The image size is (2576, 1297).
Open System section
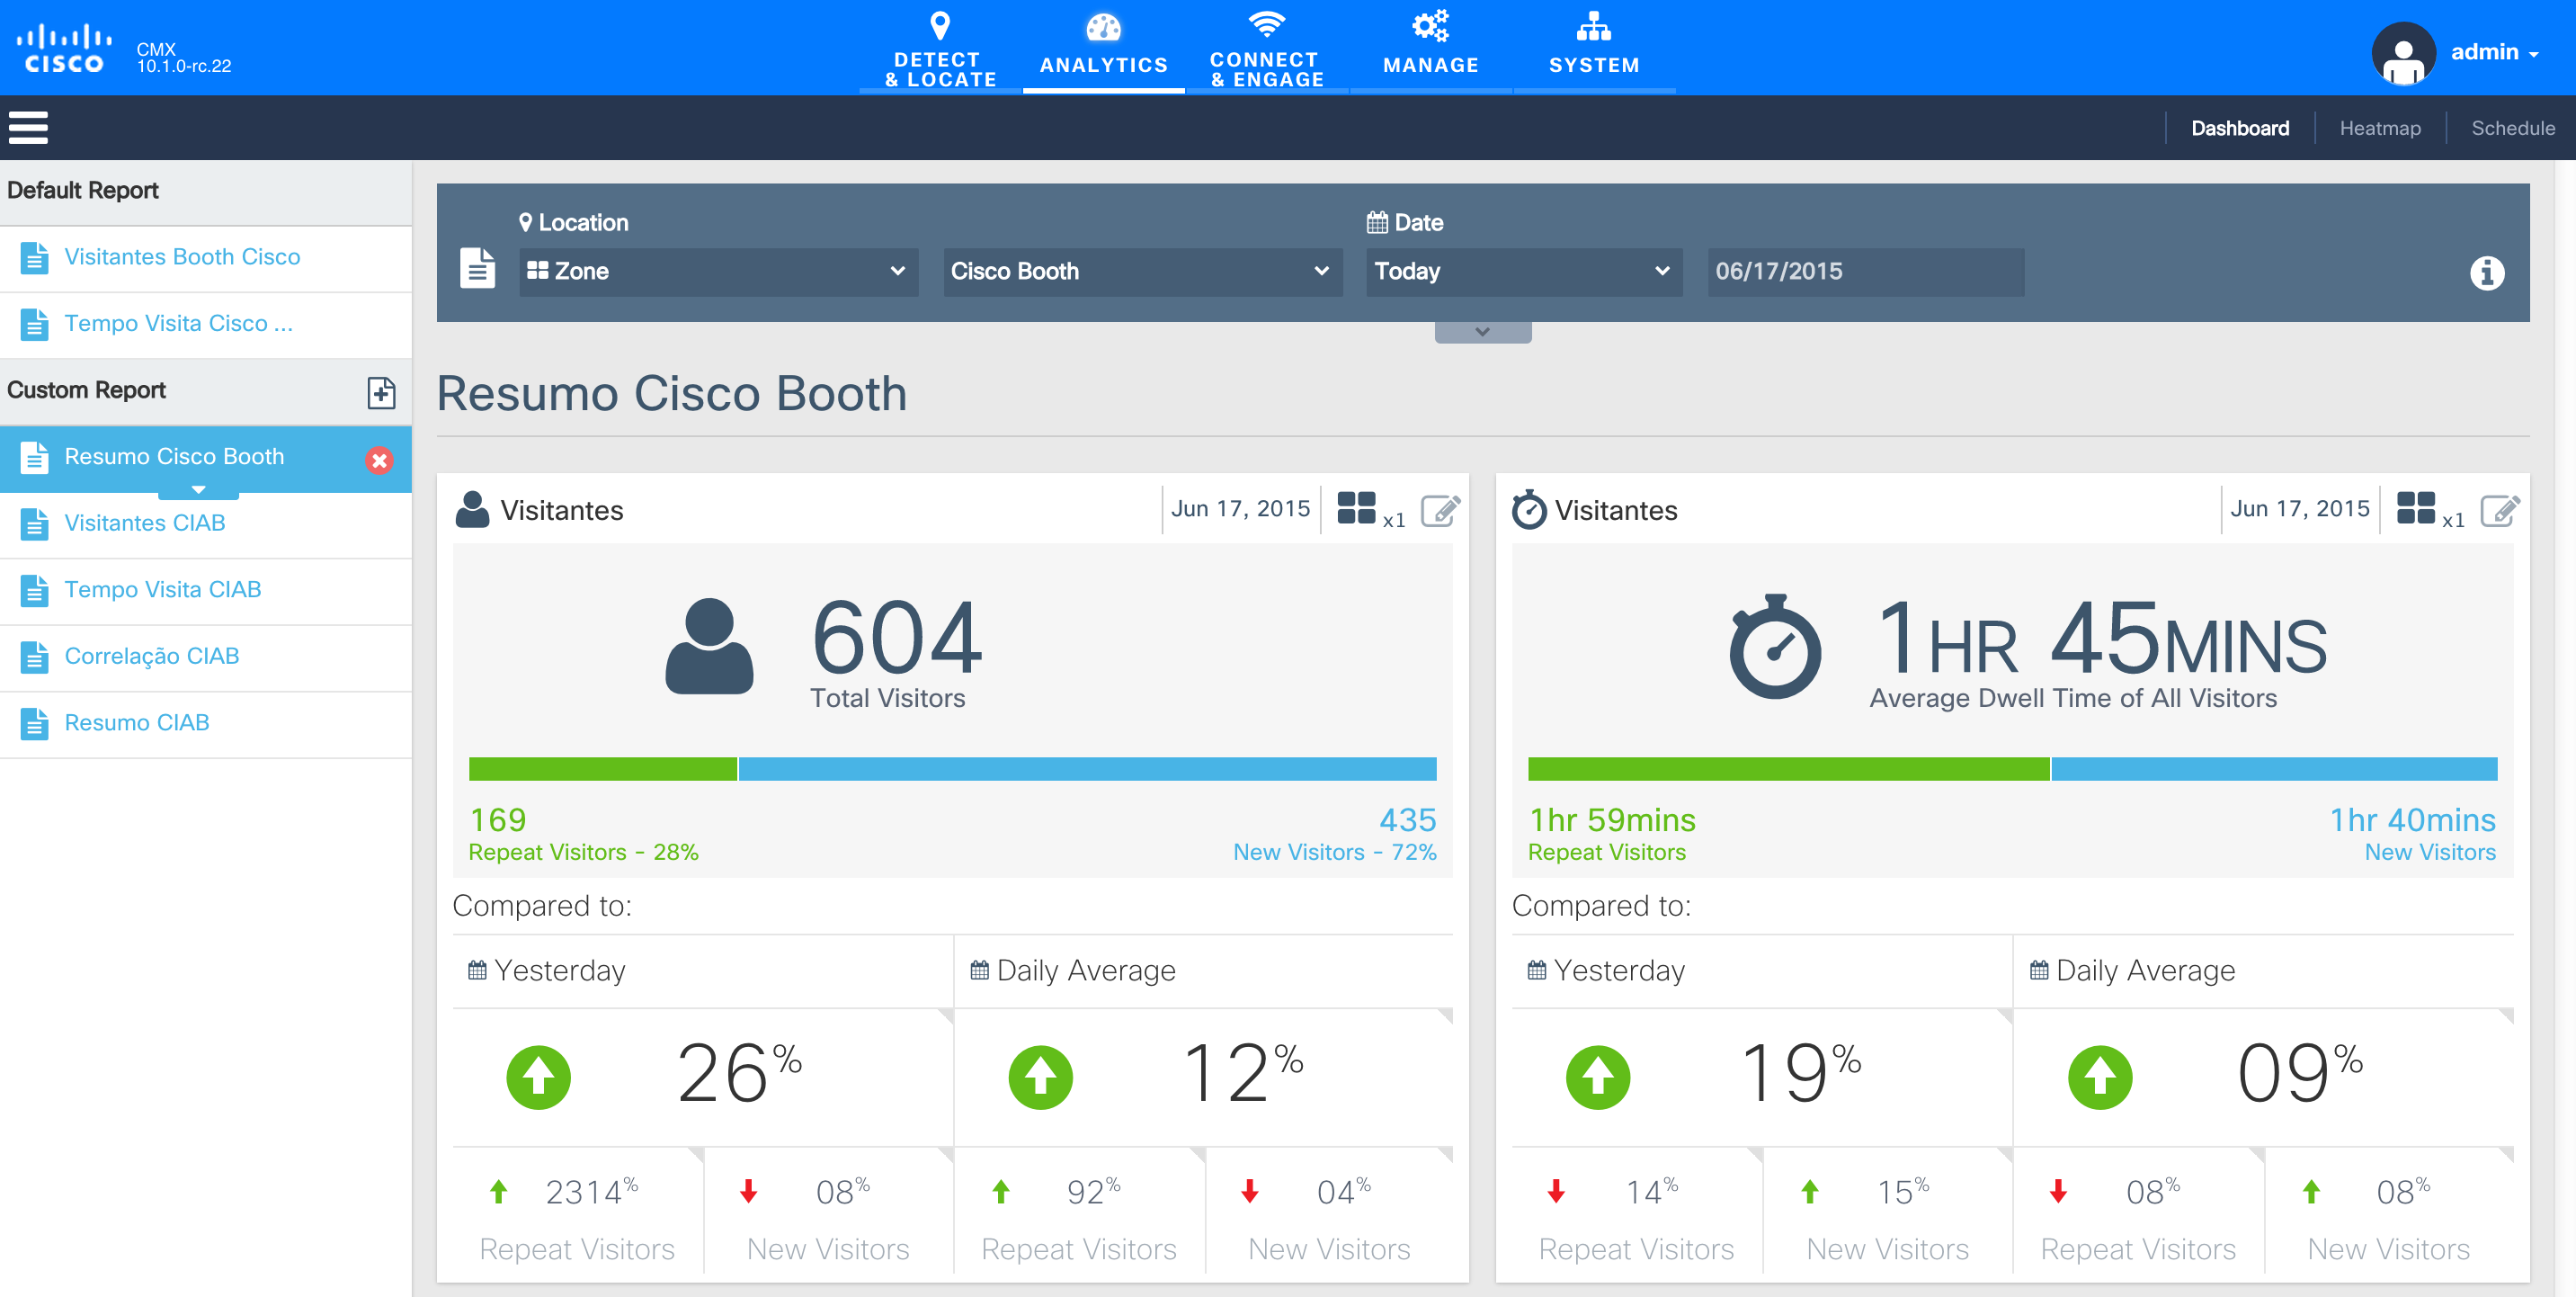1594,48
